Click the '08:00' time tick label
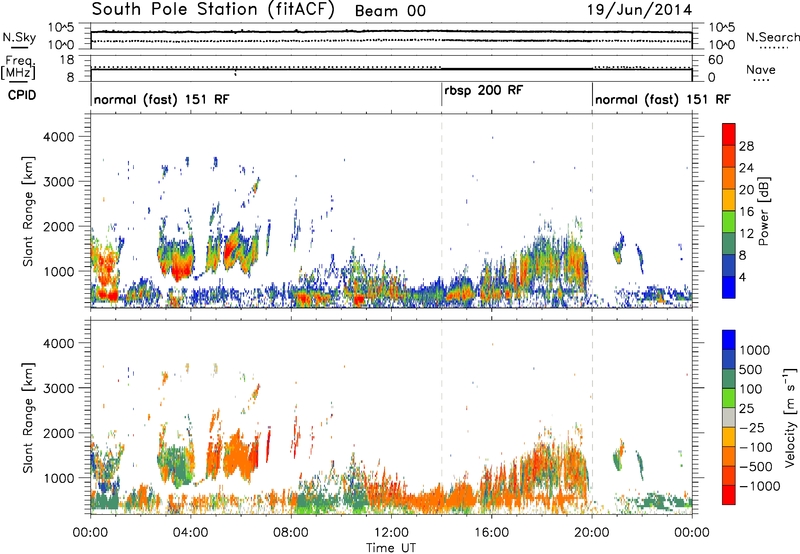 pos(291,533)
